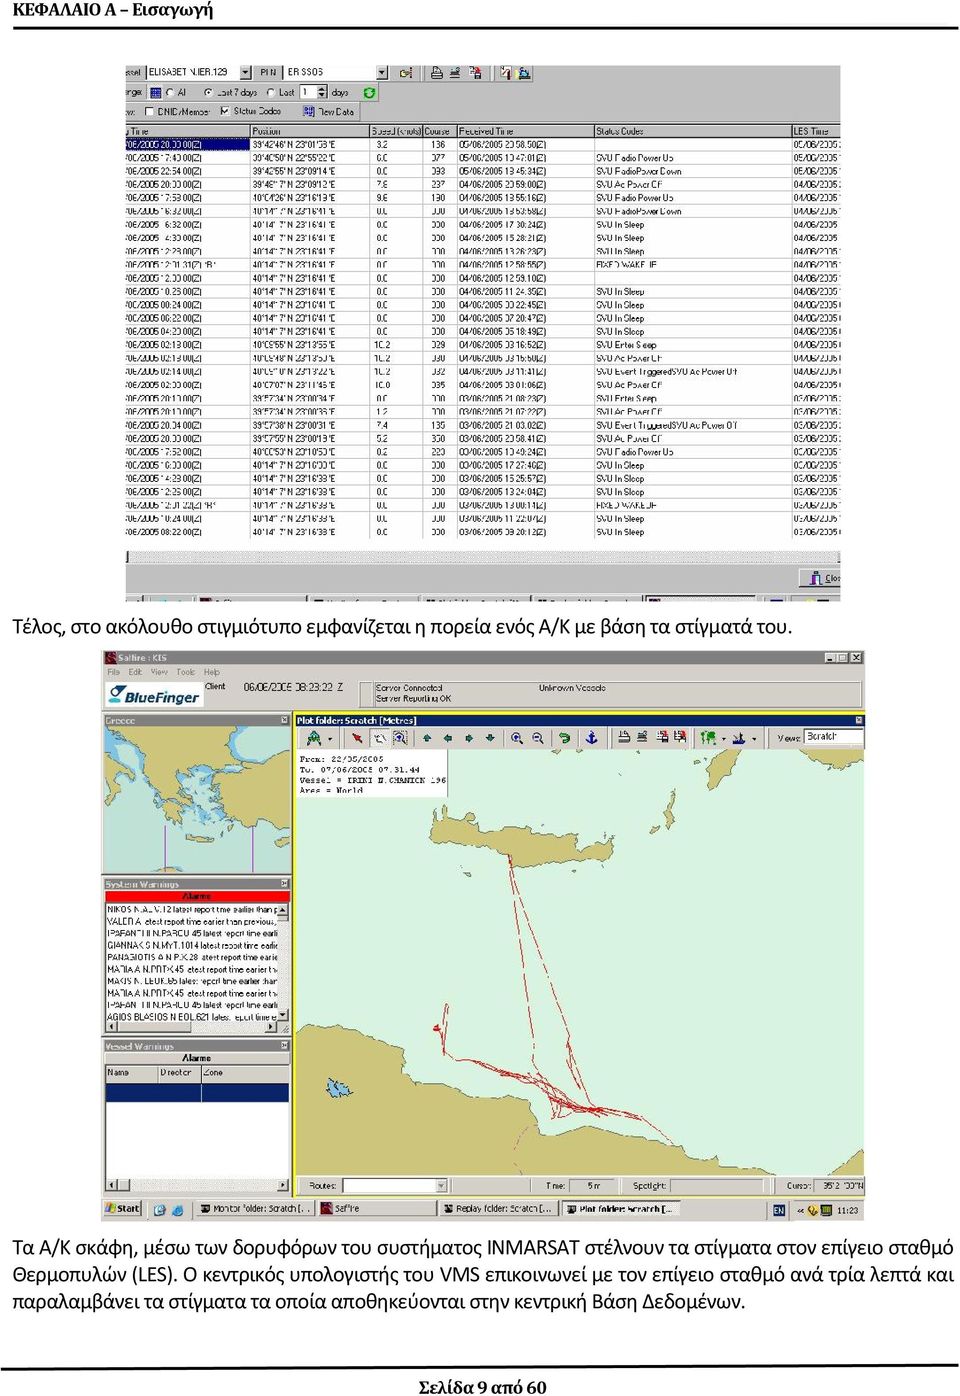This screenshot has width=960, height=1396.
Task: Click the EN language indicator in tray
Action: coord(779,1210)
